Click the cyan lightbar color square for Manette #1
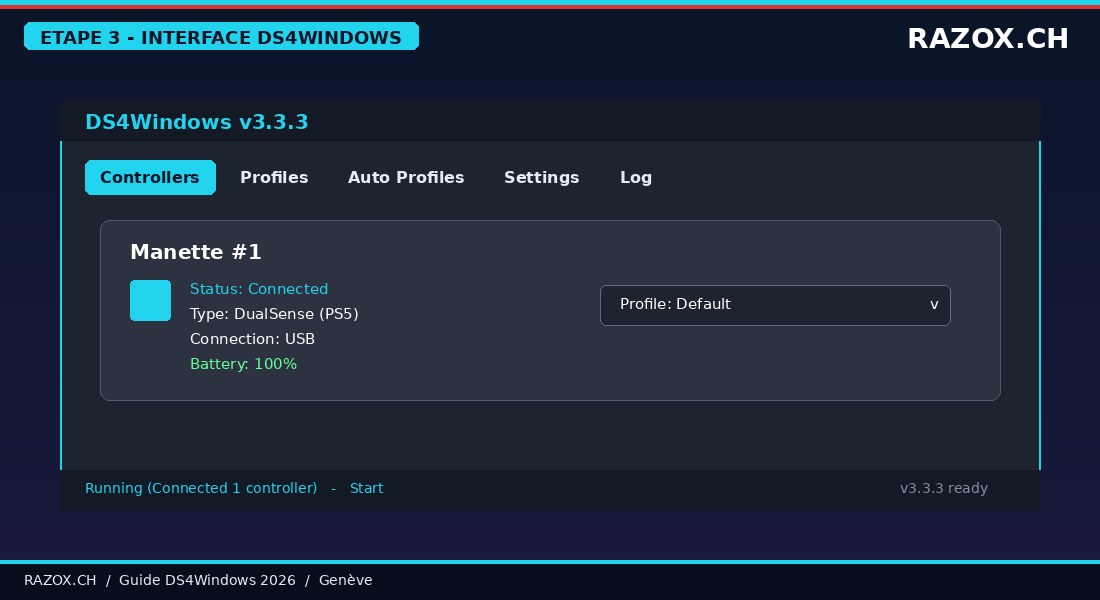1100x600 pixels. [x=150, y=300]
